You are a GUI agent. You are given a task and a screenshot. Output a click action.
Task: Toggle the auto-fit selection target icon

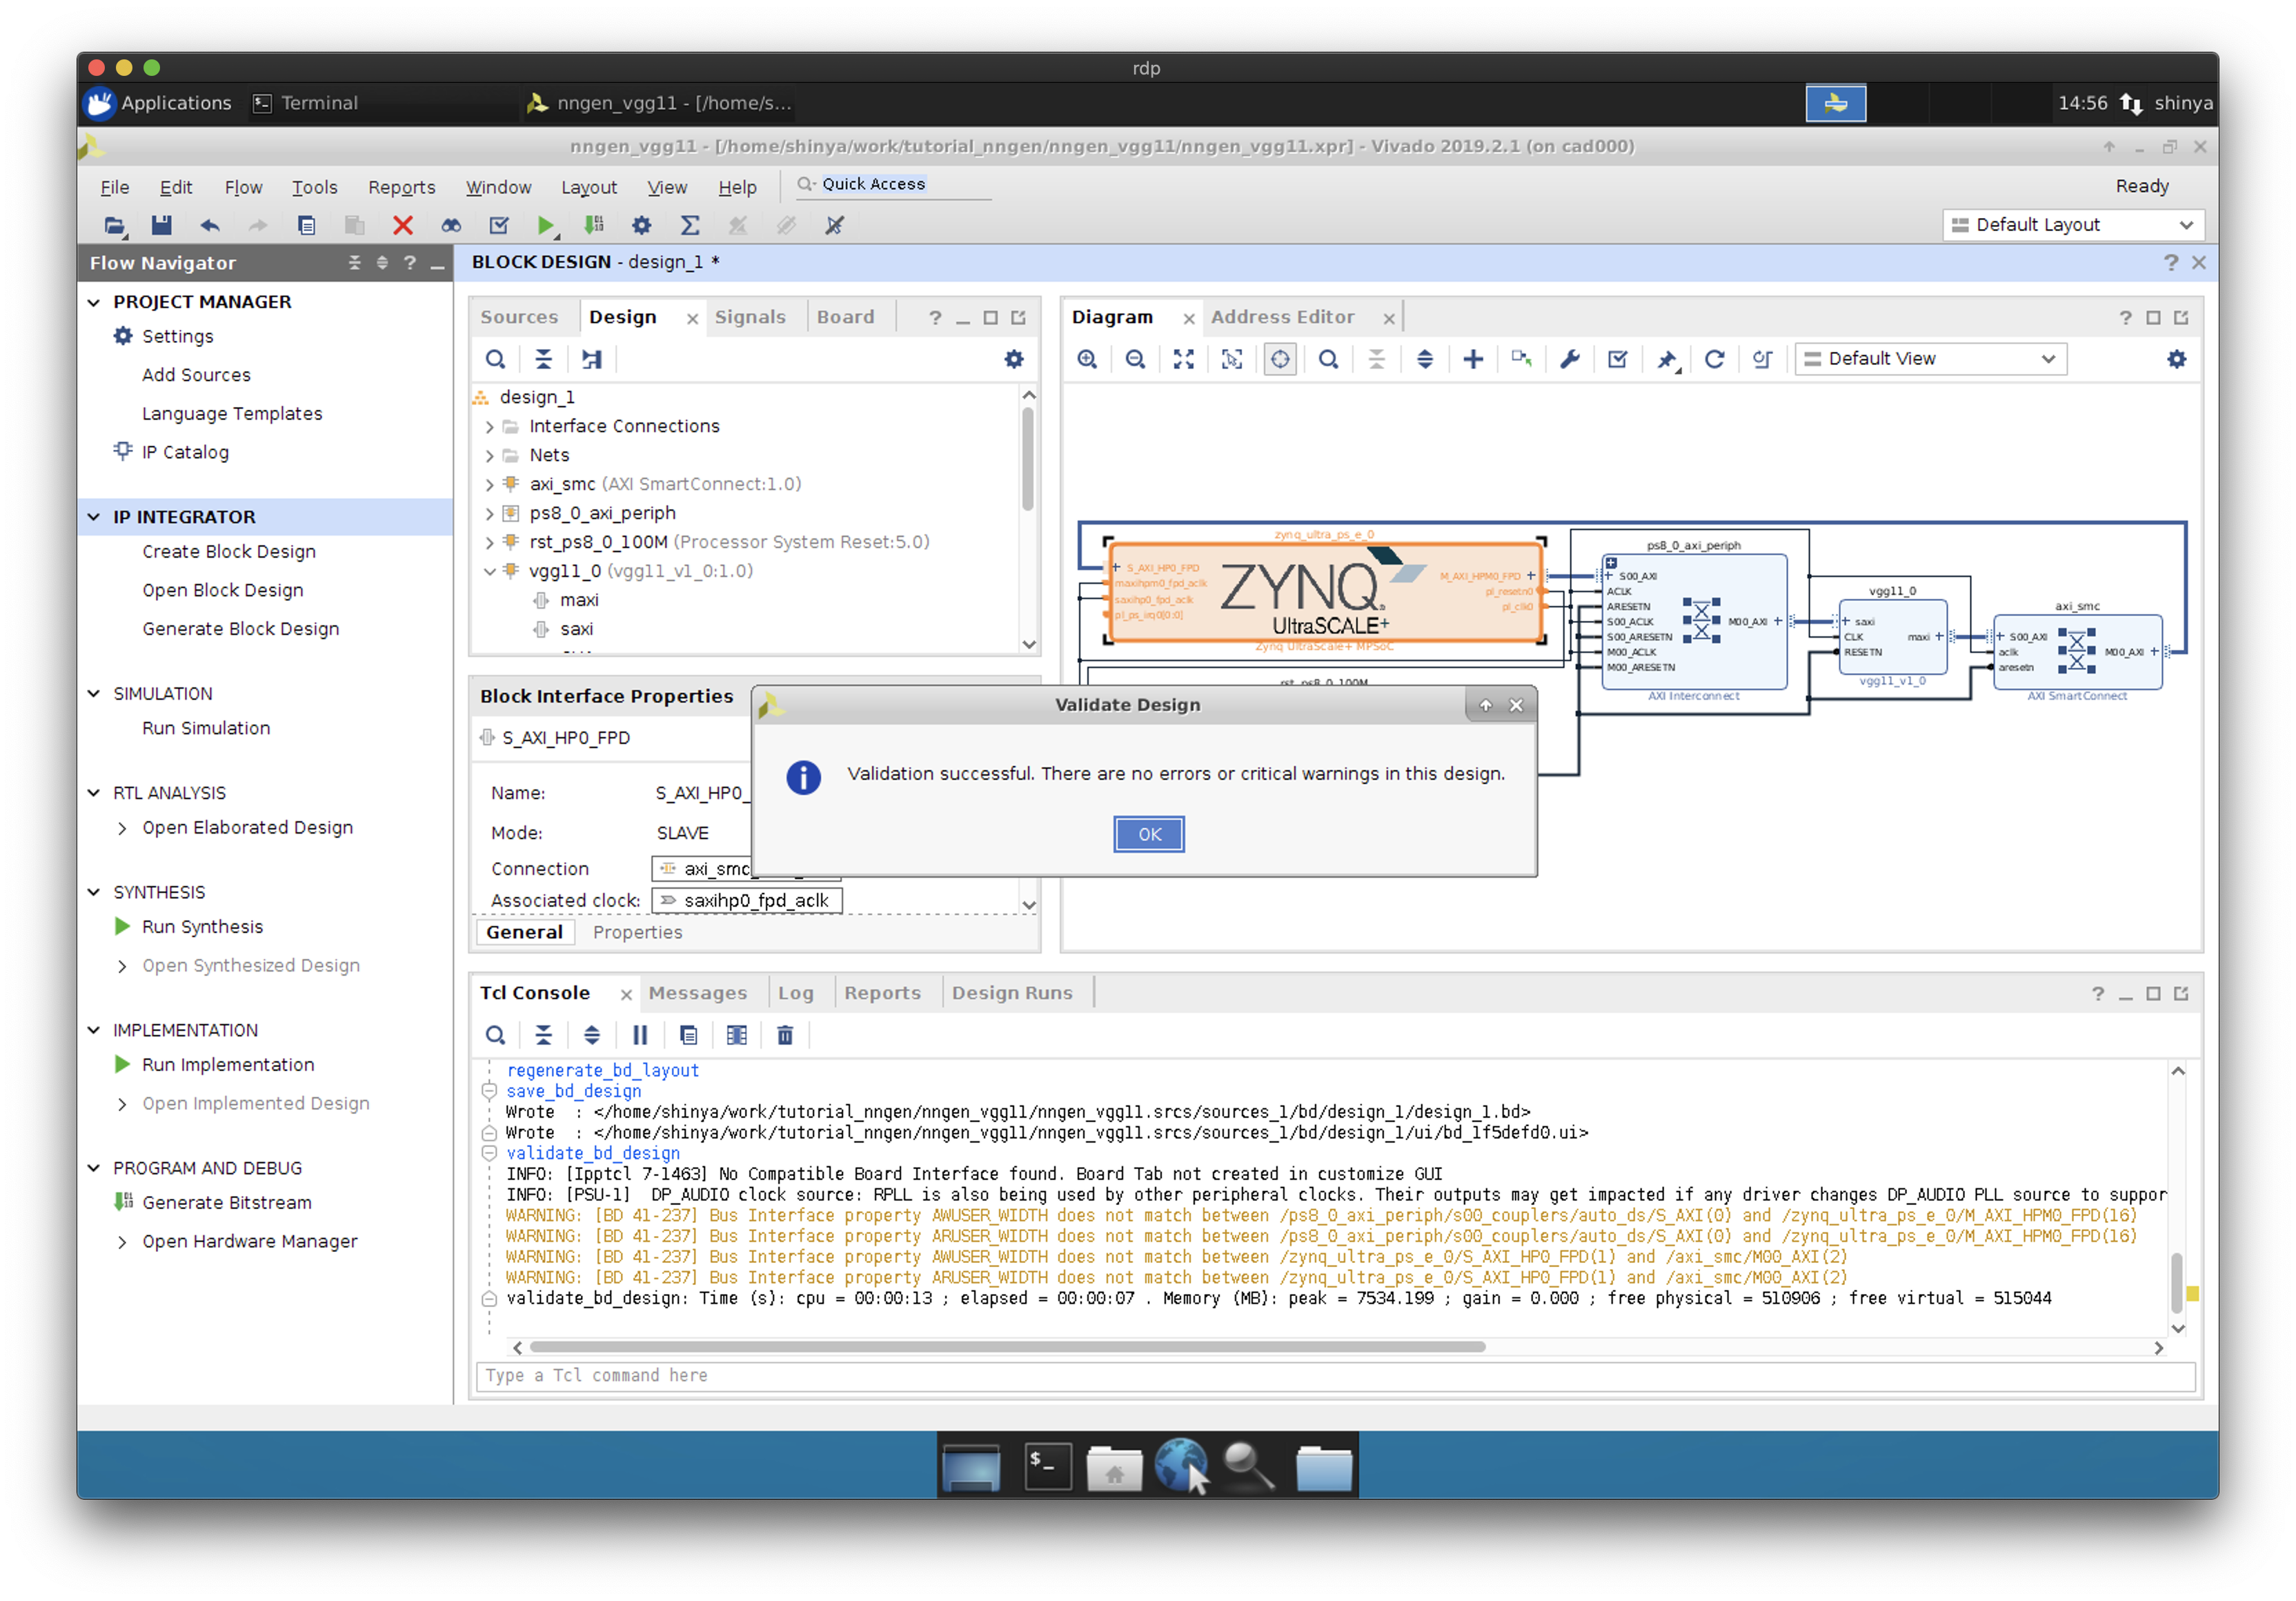pos(1280,359)
